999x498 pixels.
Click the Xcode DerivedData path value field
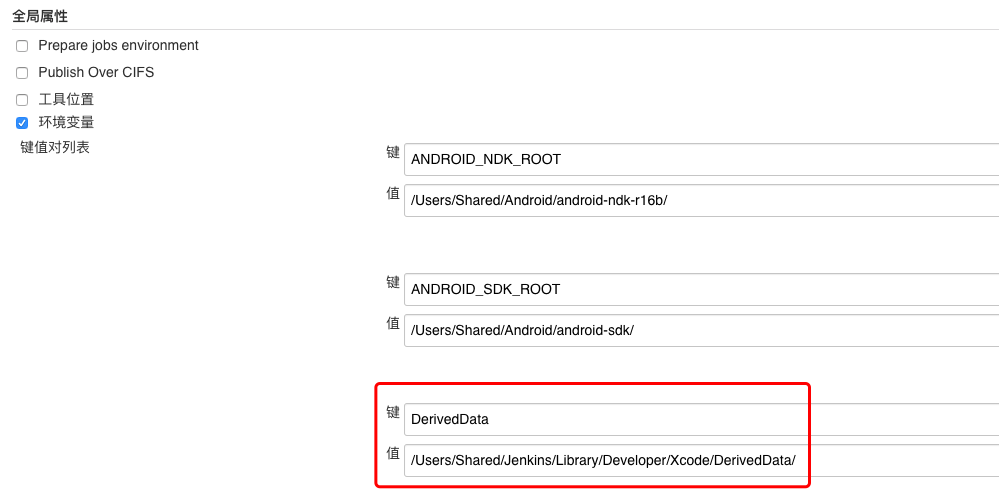700,460
